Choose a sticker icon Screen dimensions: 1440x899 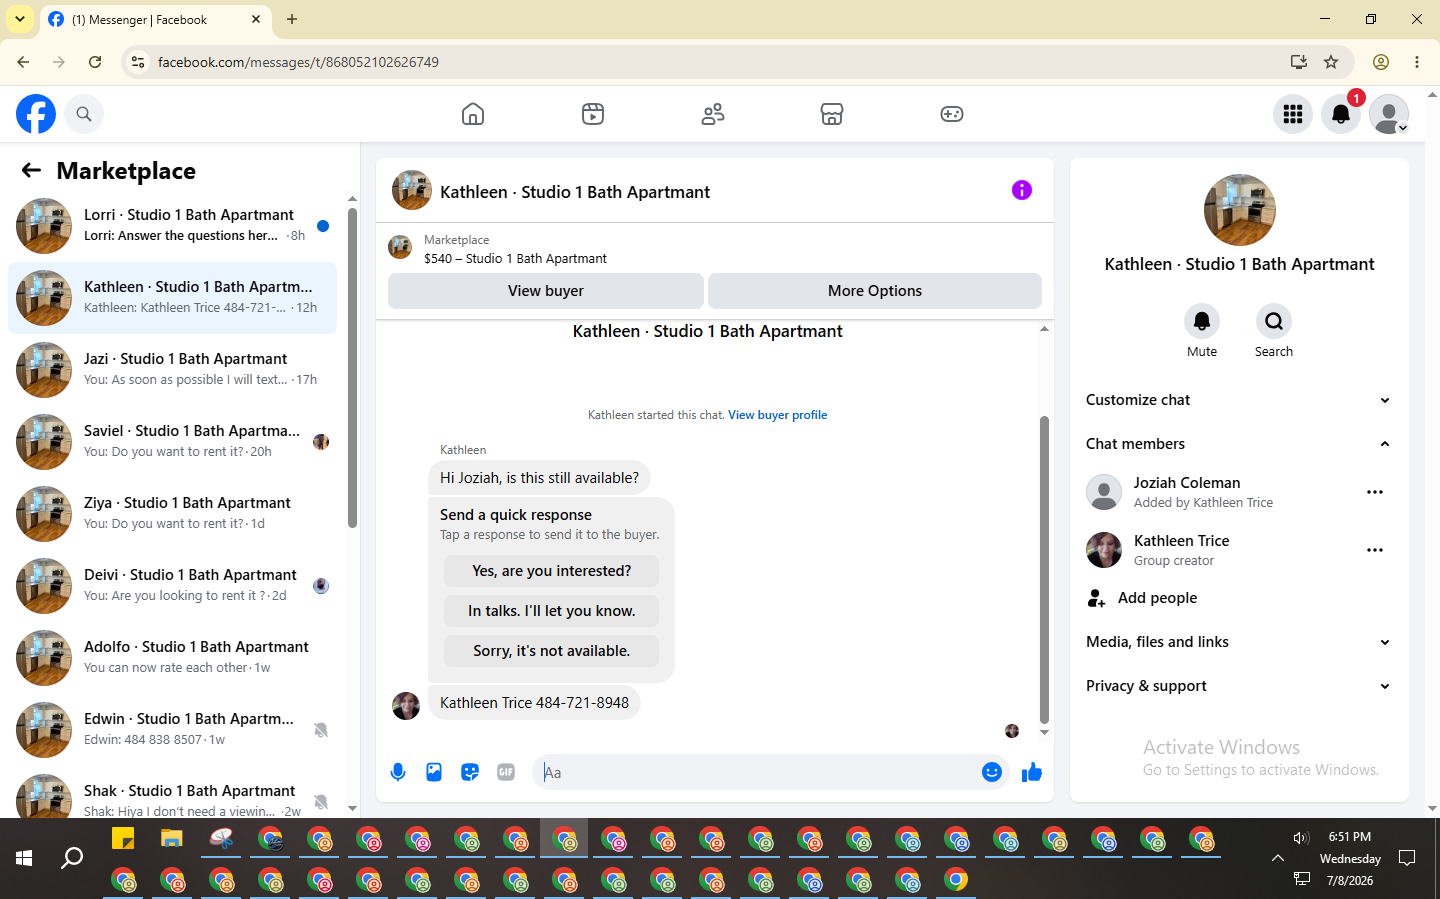(x=470, y=772)
